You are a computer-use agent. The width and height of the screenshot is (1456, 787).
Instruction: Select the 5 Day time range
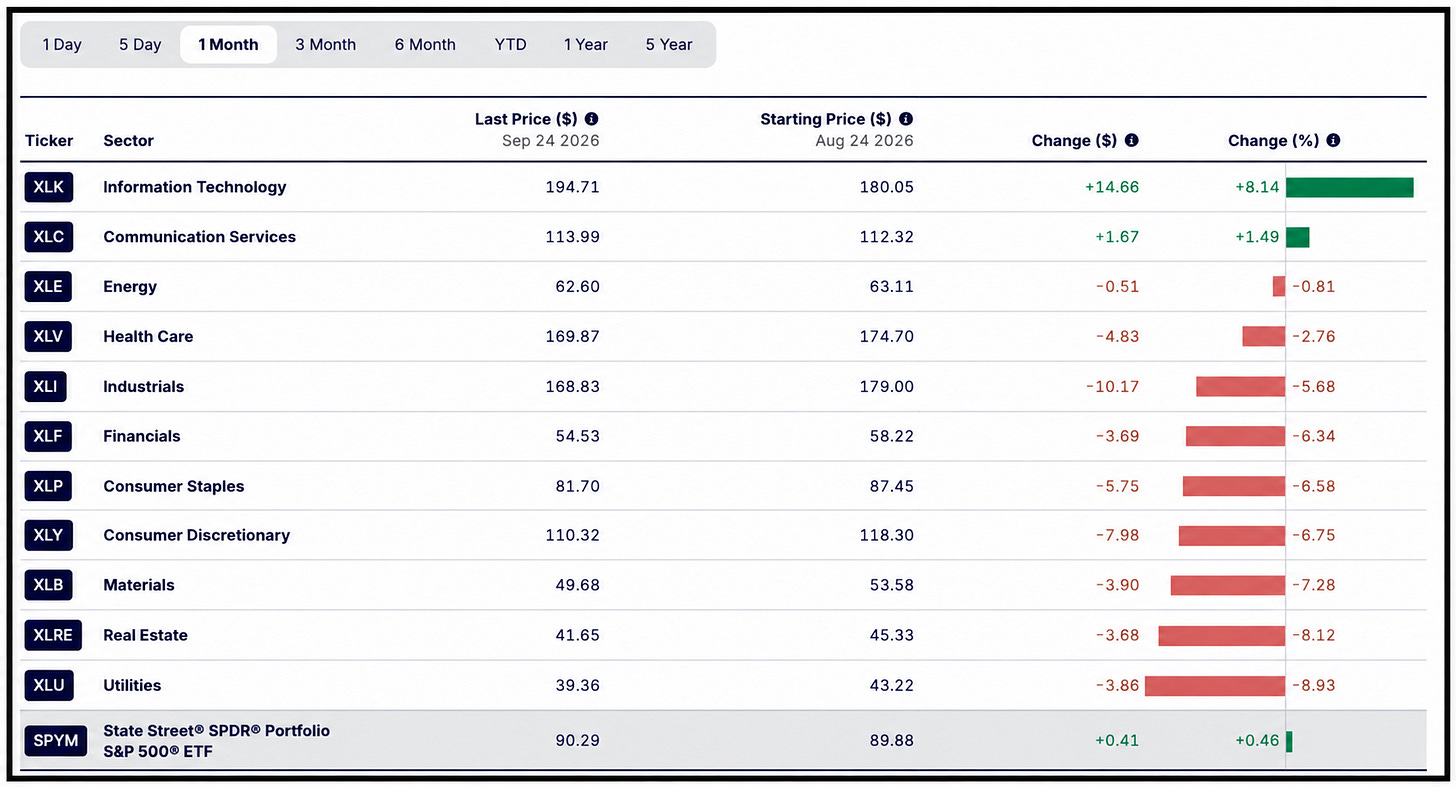click(140, 45)
